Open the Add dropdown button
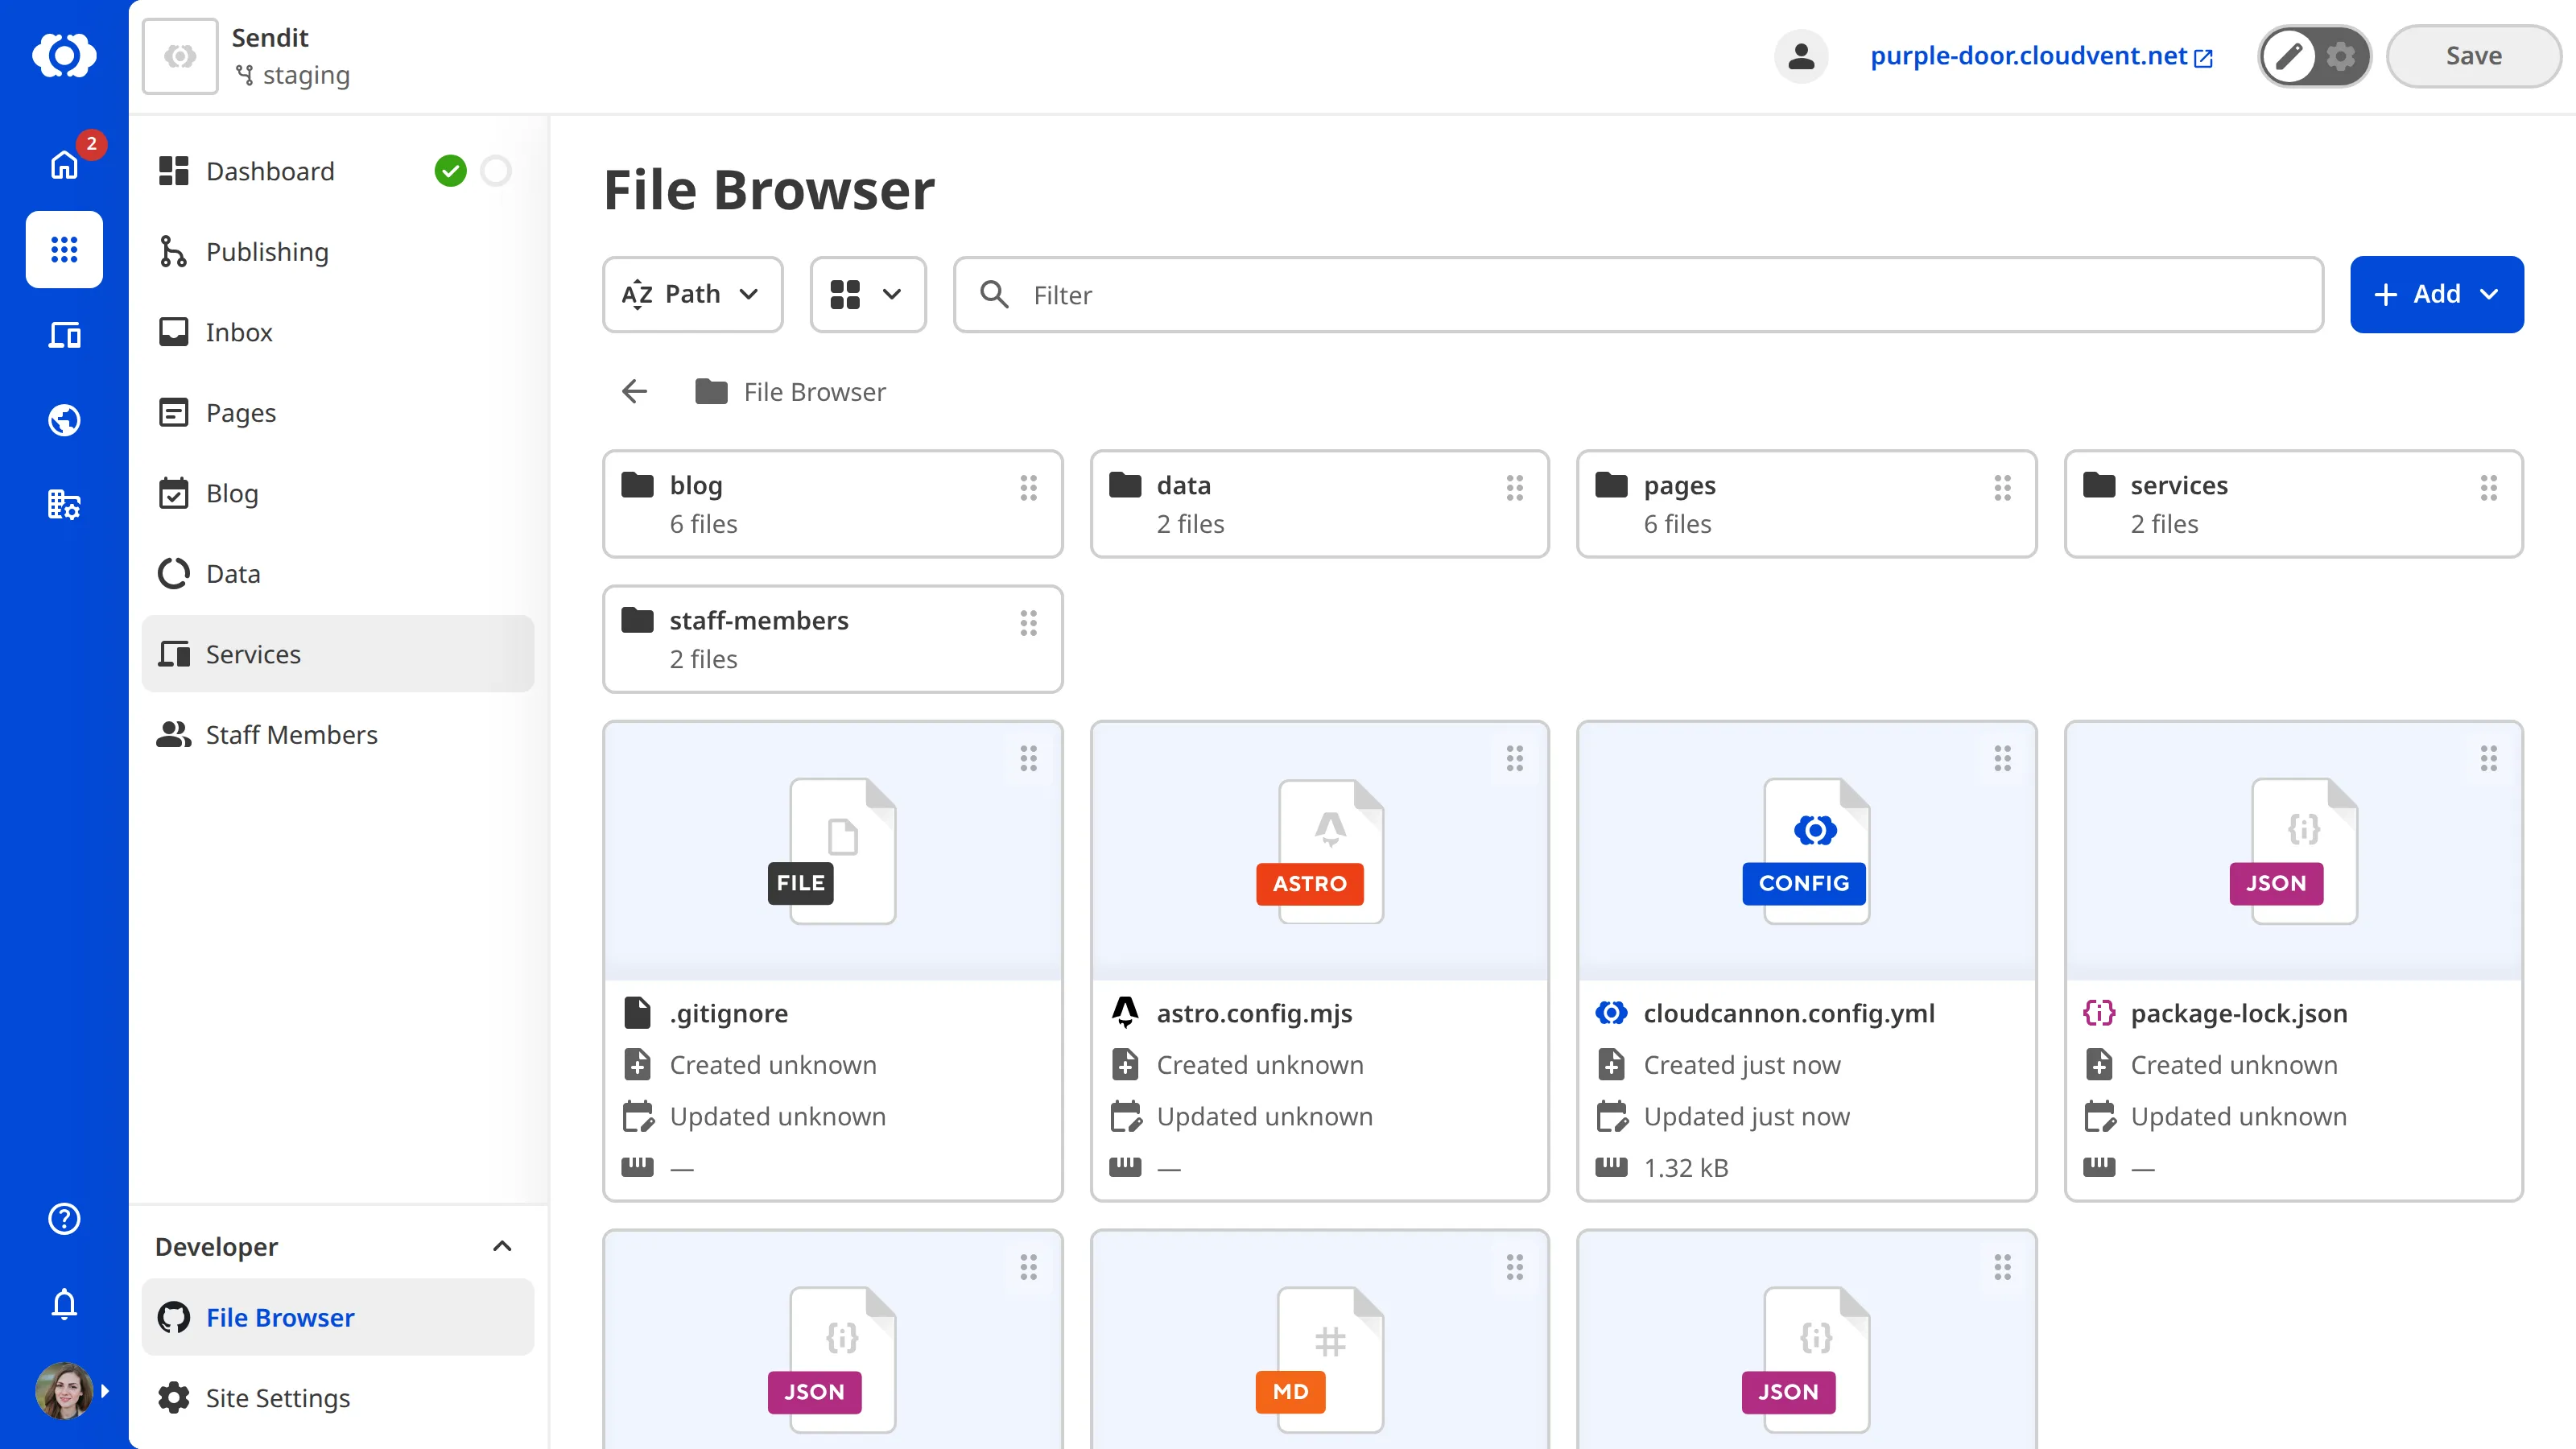The image size is (2576, 1449). tap(2436, 294)
